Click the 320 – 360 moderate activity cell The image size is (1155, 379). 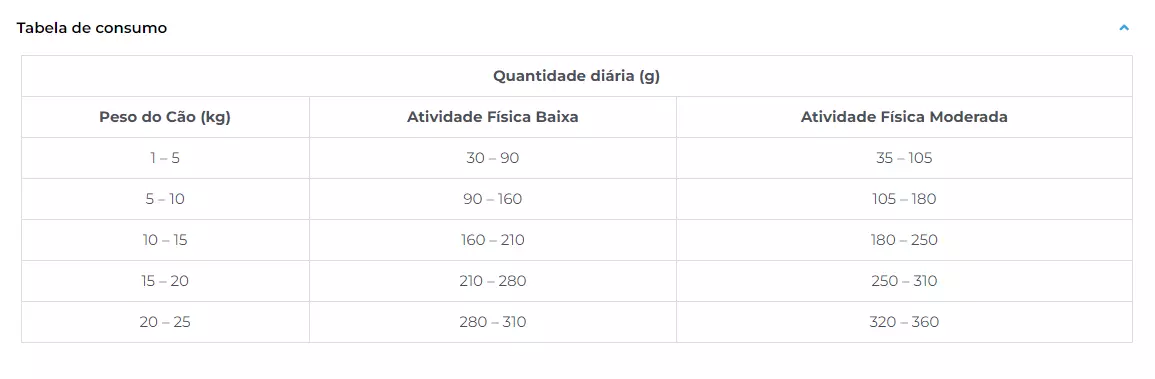tap(905, 322)
